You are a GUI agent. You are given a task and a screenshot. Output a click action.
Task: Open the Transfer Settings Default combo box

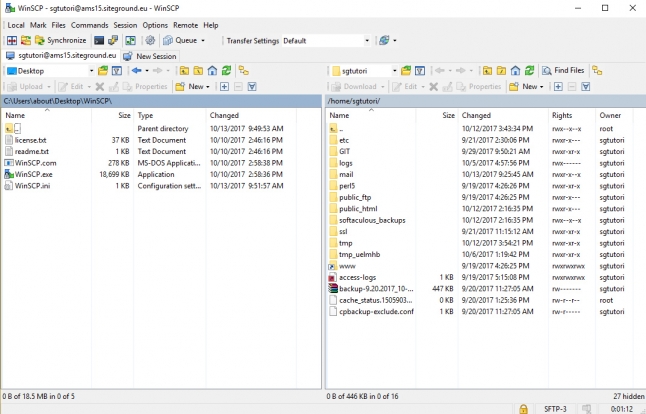click(x=326, y=40)
